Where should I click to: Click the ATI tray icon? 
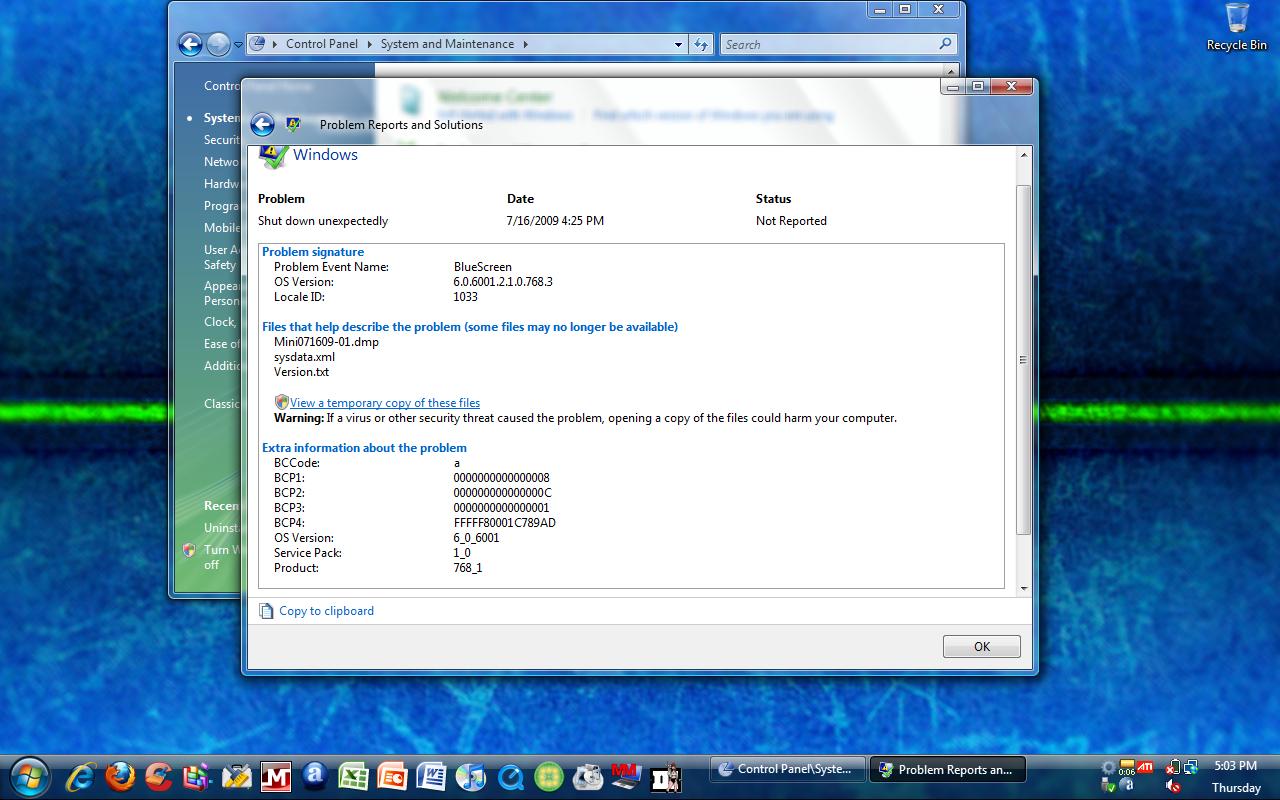(x=1144, y=767)
